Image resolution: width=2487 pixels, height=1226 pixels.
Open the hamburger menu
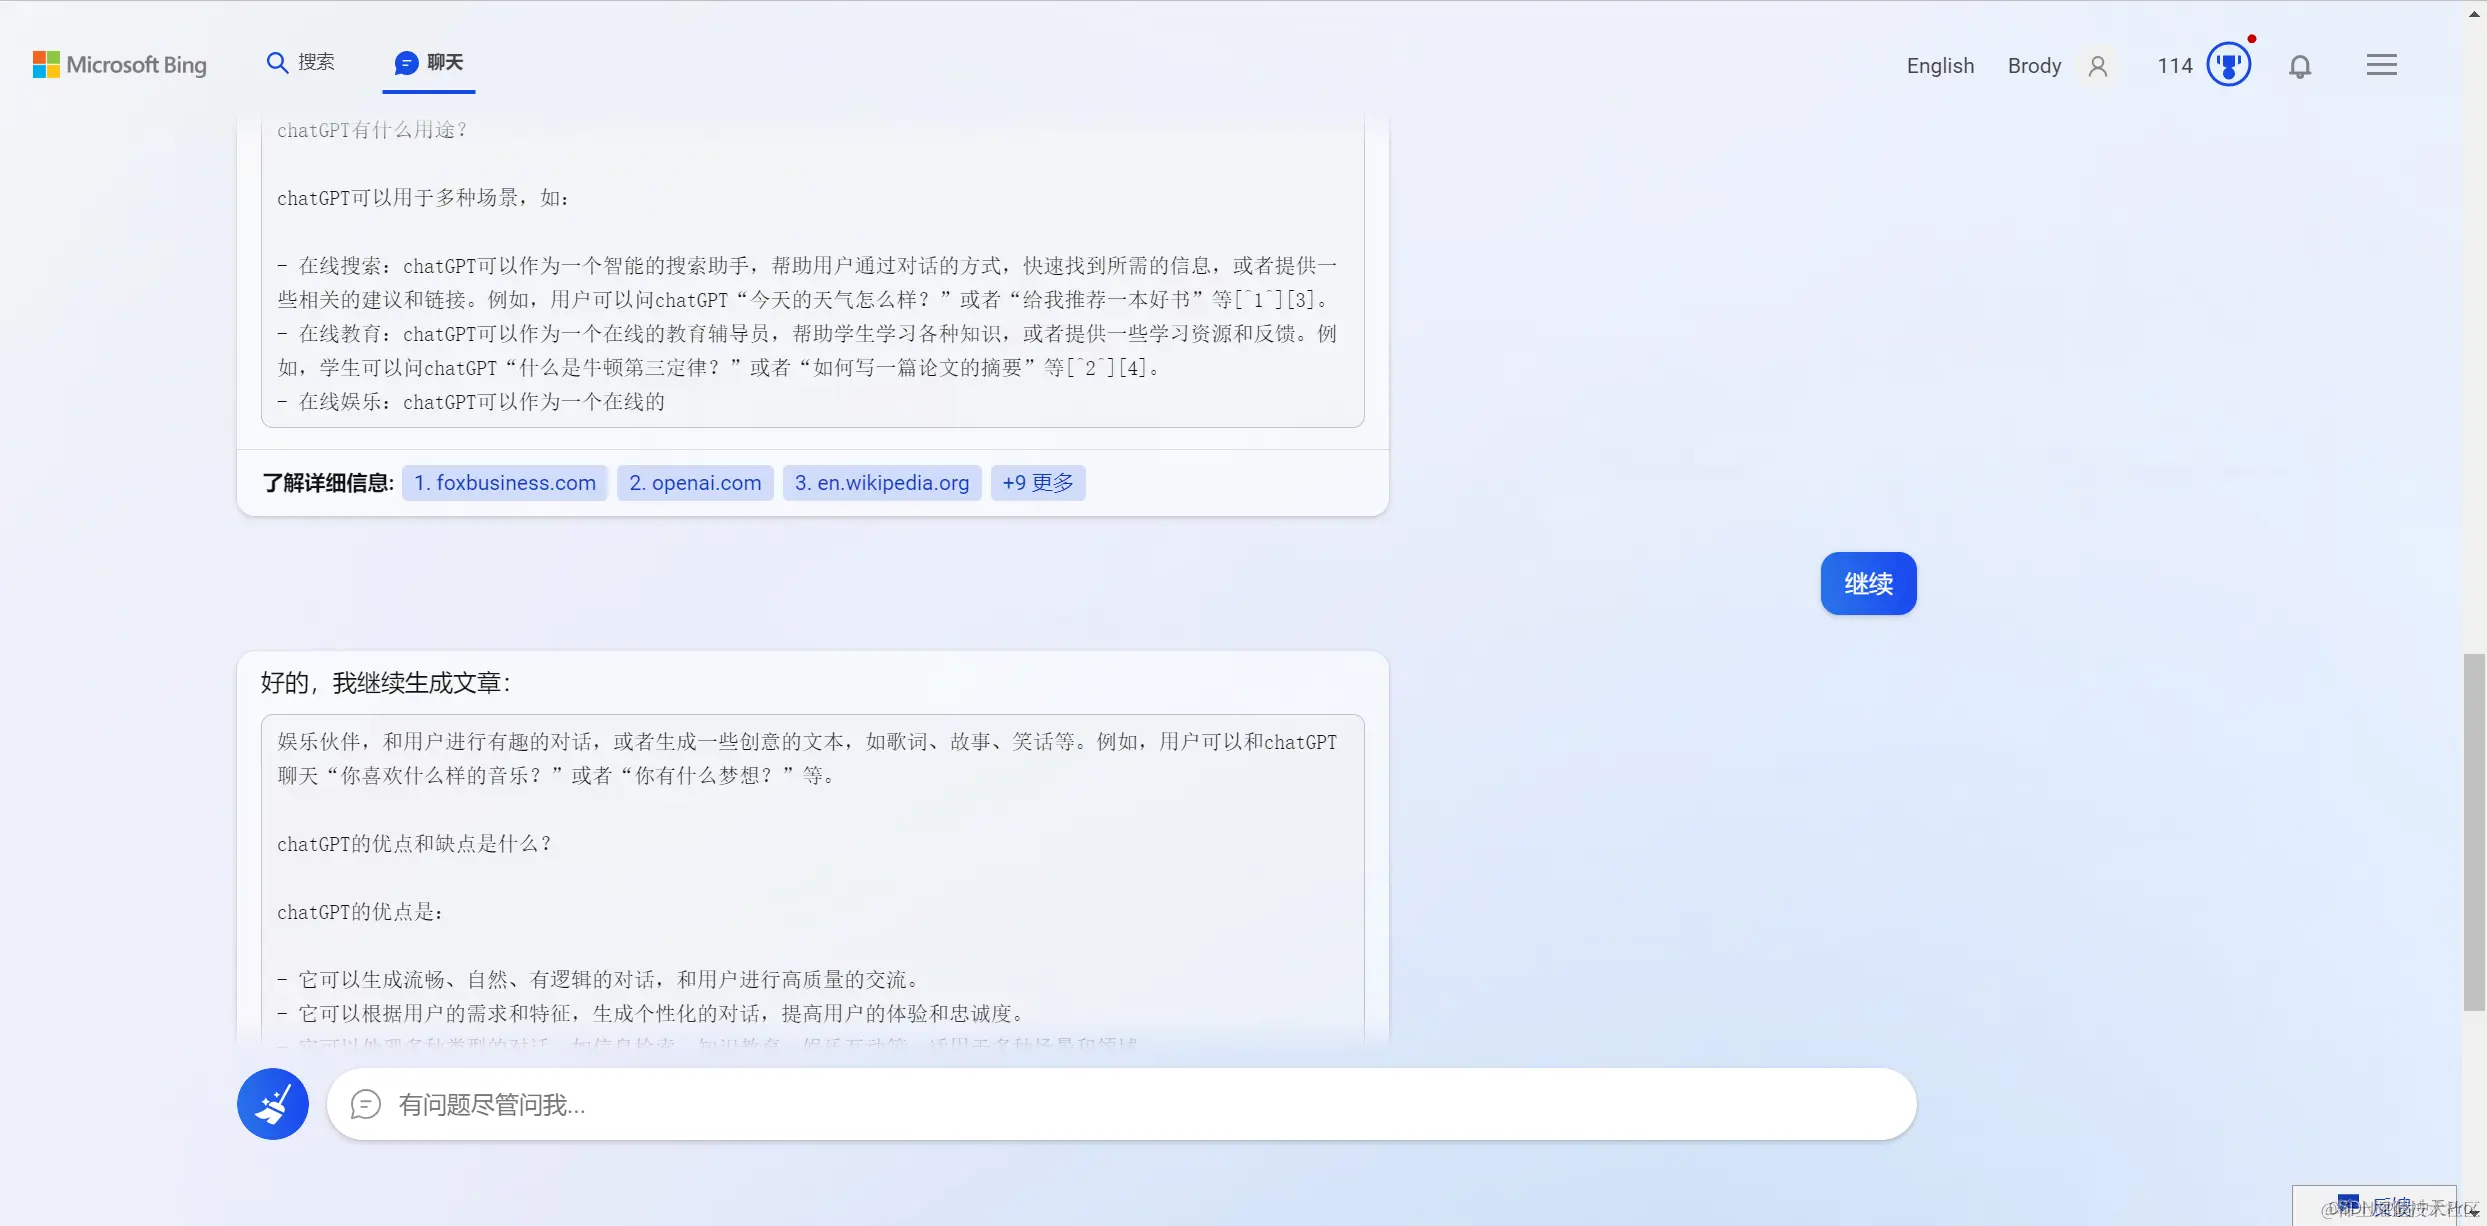tap(2381, 64)
